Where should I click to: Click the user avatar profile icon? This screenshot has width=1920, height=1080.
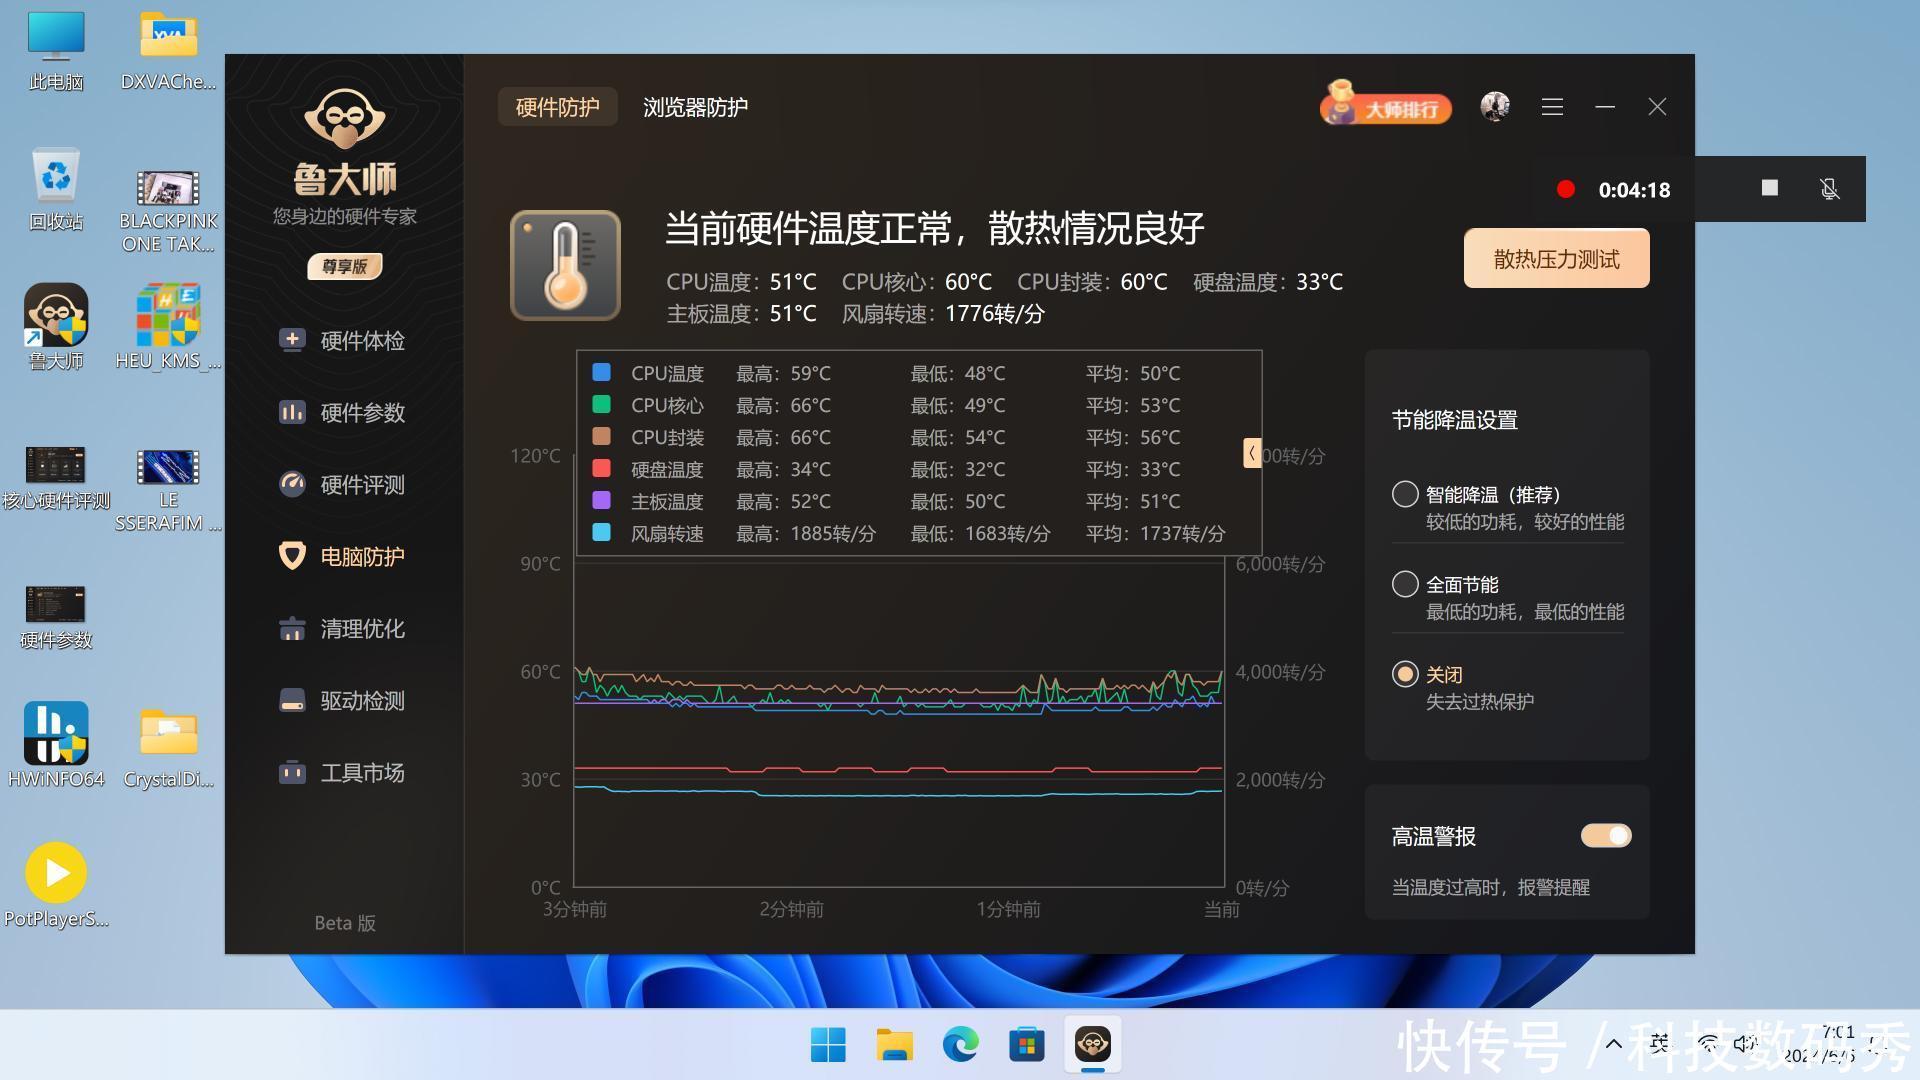1495,107
